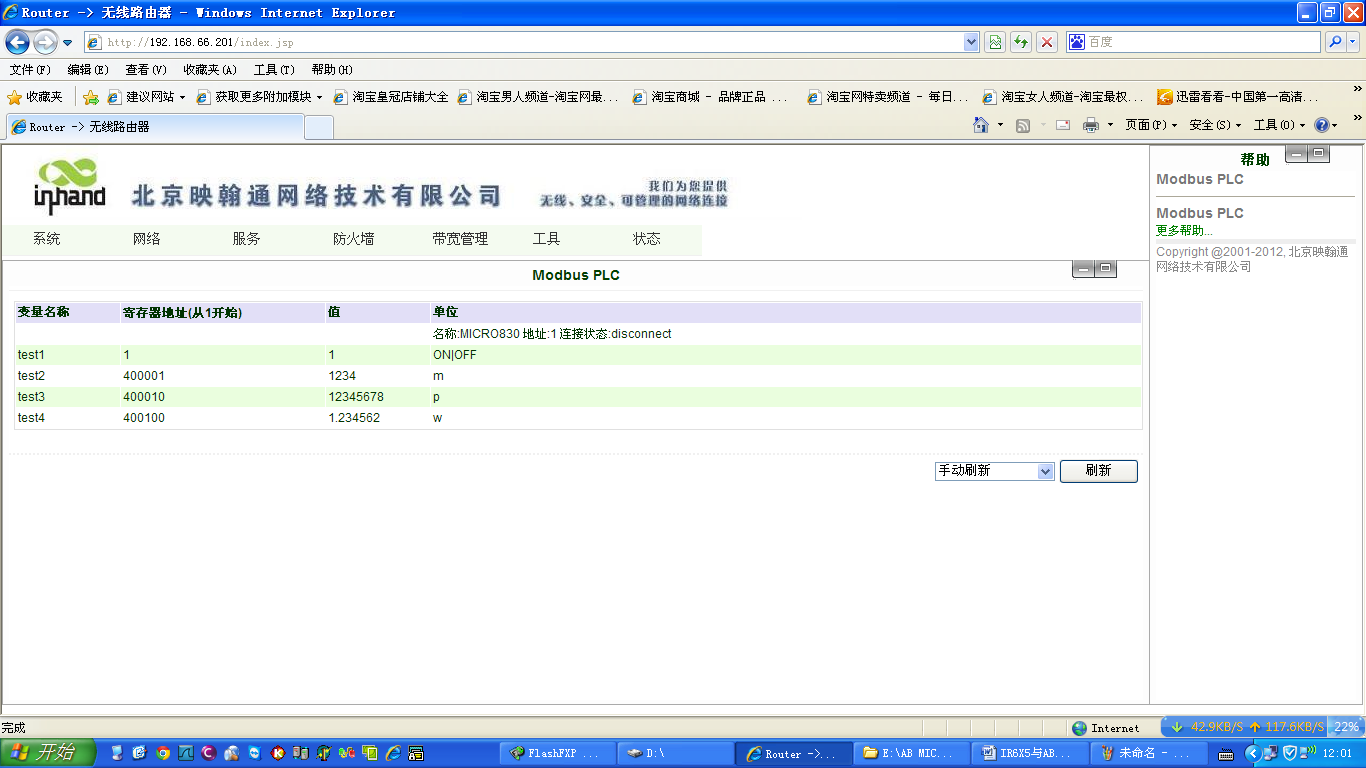Launch Google Chrome from the quick launch bar

tap(163, 753)
